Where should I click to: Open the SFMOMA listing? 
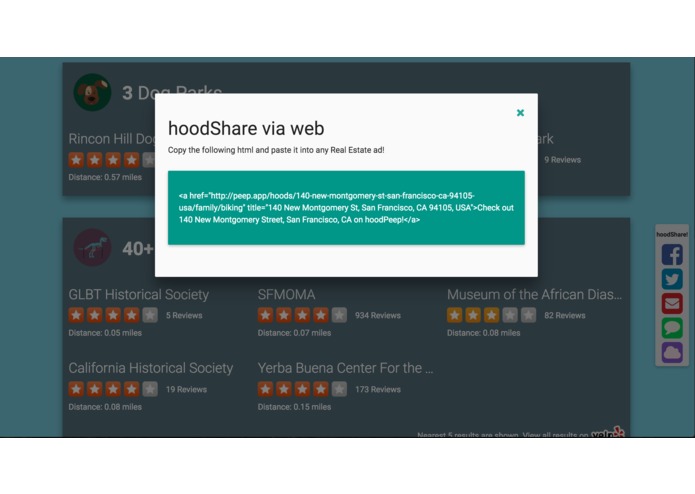[286, 295]
